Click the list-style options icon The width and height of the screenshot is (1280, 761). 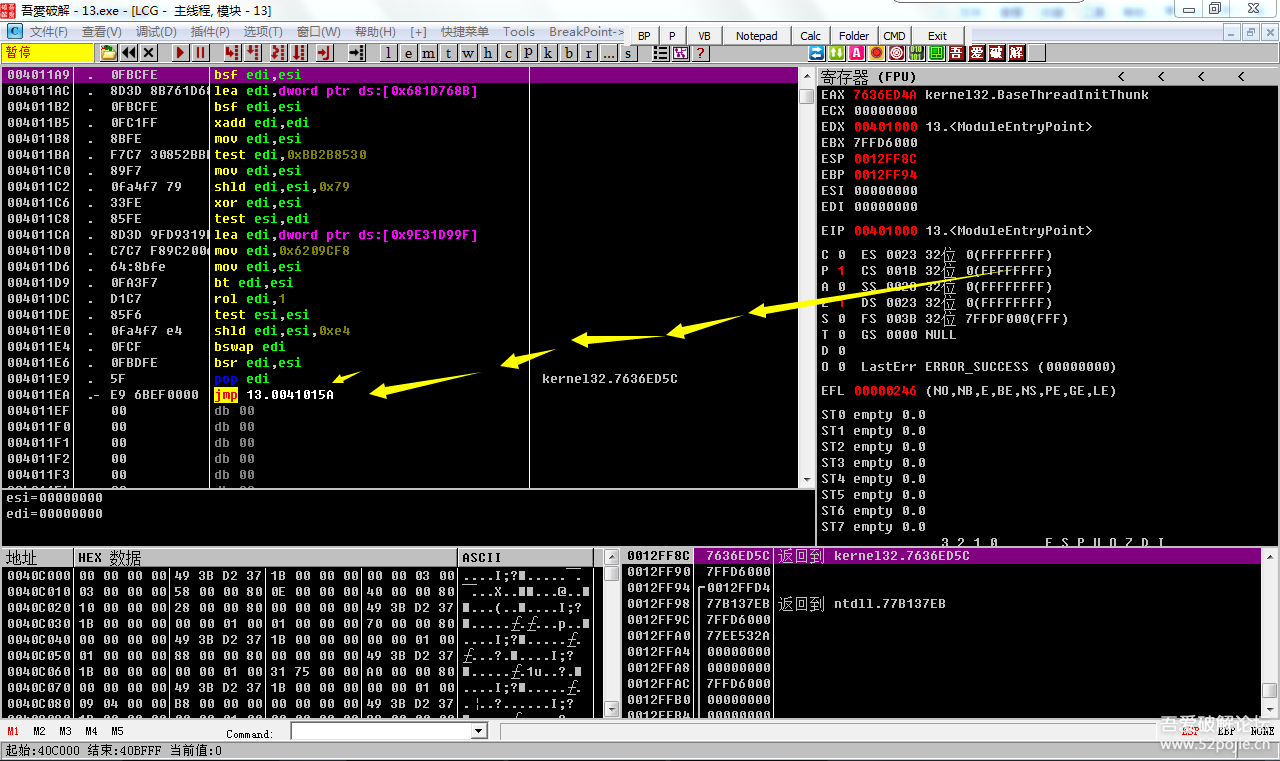point(660,53)
